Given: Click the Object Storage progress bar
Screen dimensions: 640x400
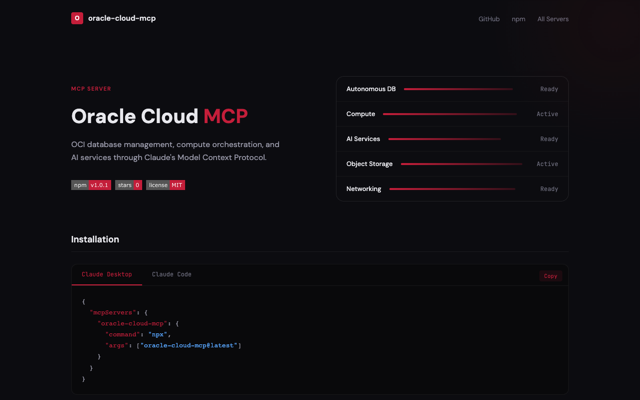Looking at the screenshot, I should coord(462,164).
